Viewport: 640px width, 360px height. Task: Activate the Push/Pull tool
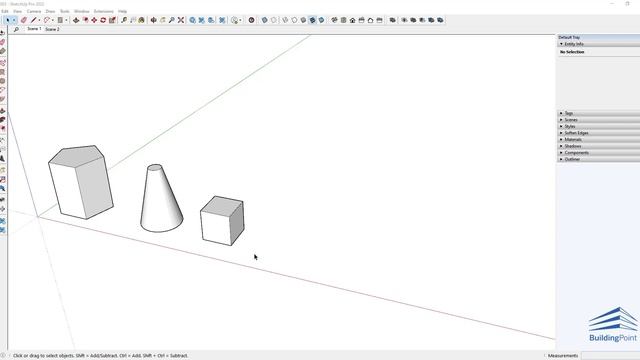point(76,20)
